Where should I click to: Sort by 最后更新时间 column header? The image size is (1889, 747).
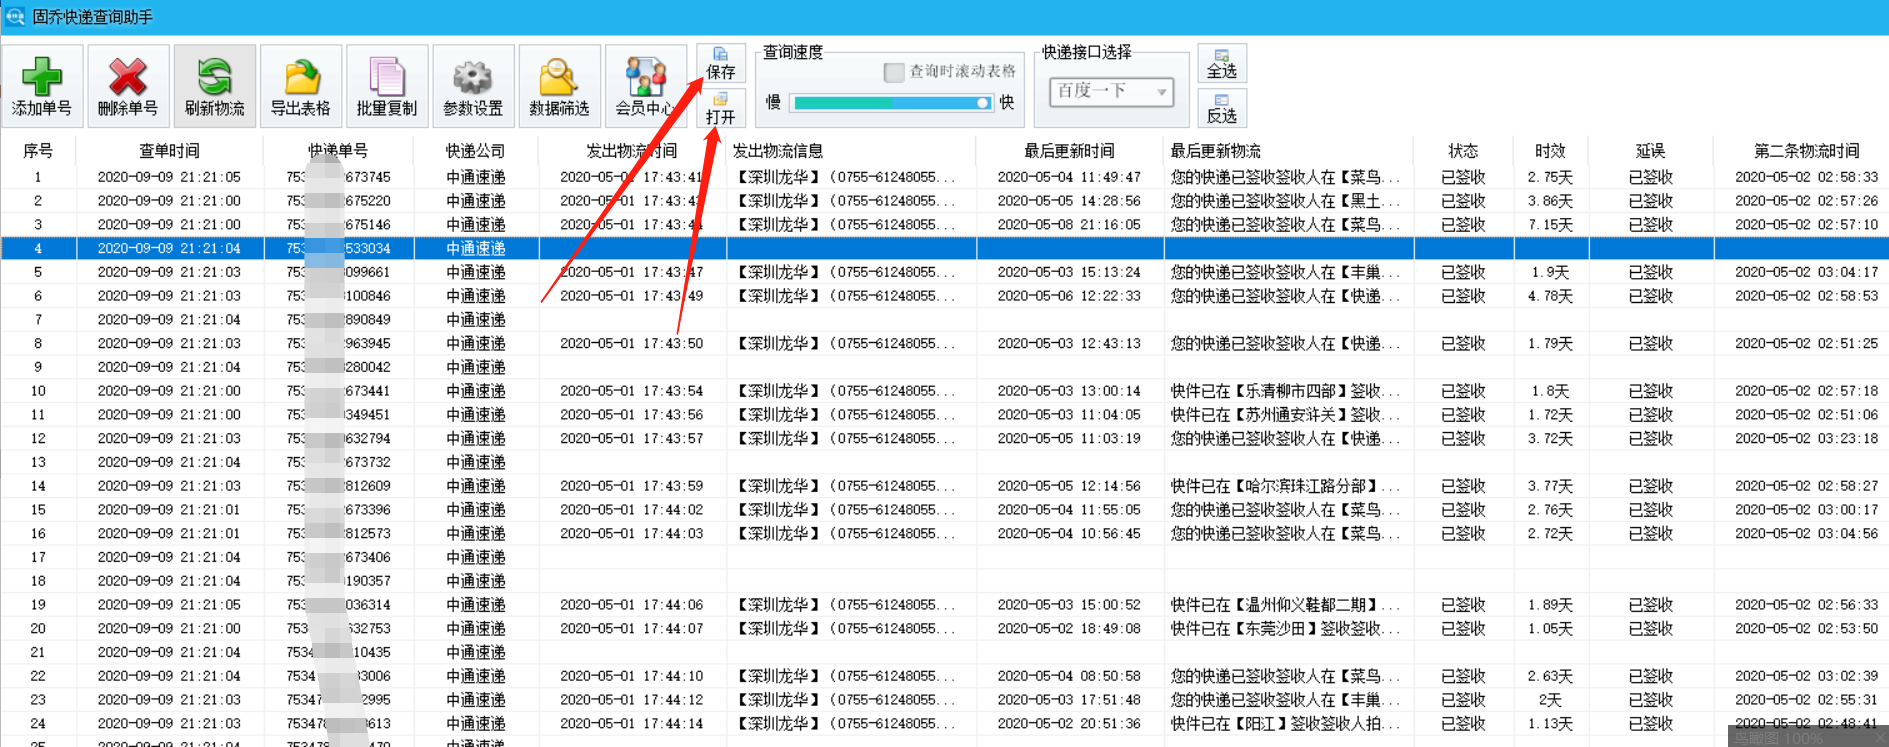coord(1069,150)
